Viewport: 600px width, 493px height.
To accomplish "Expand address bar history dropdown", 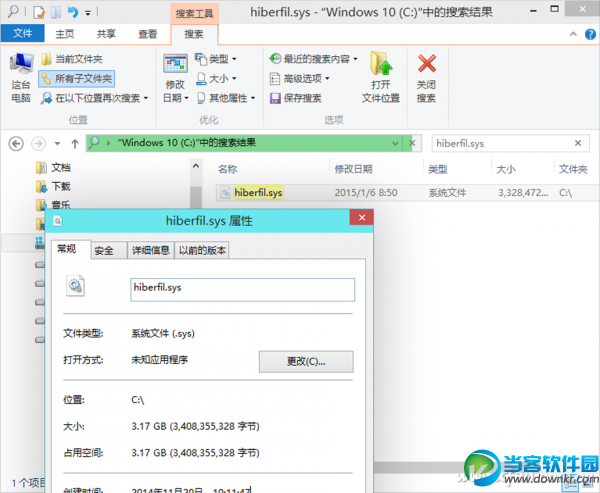I will [x=395, y=144].
